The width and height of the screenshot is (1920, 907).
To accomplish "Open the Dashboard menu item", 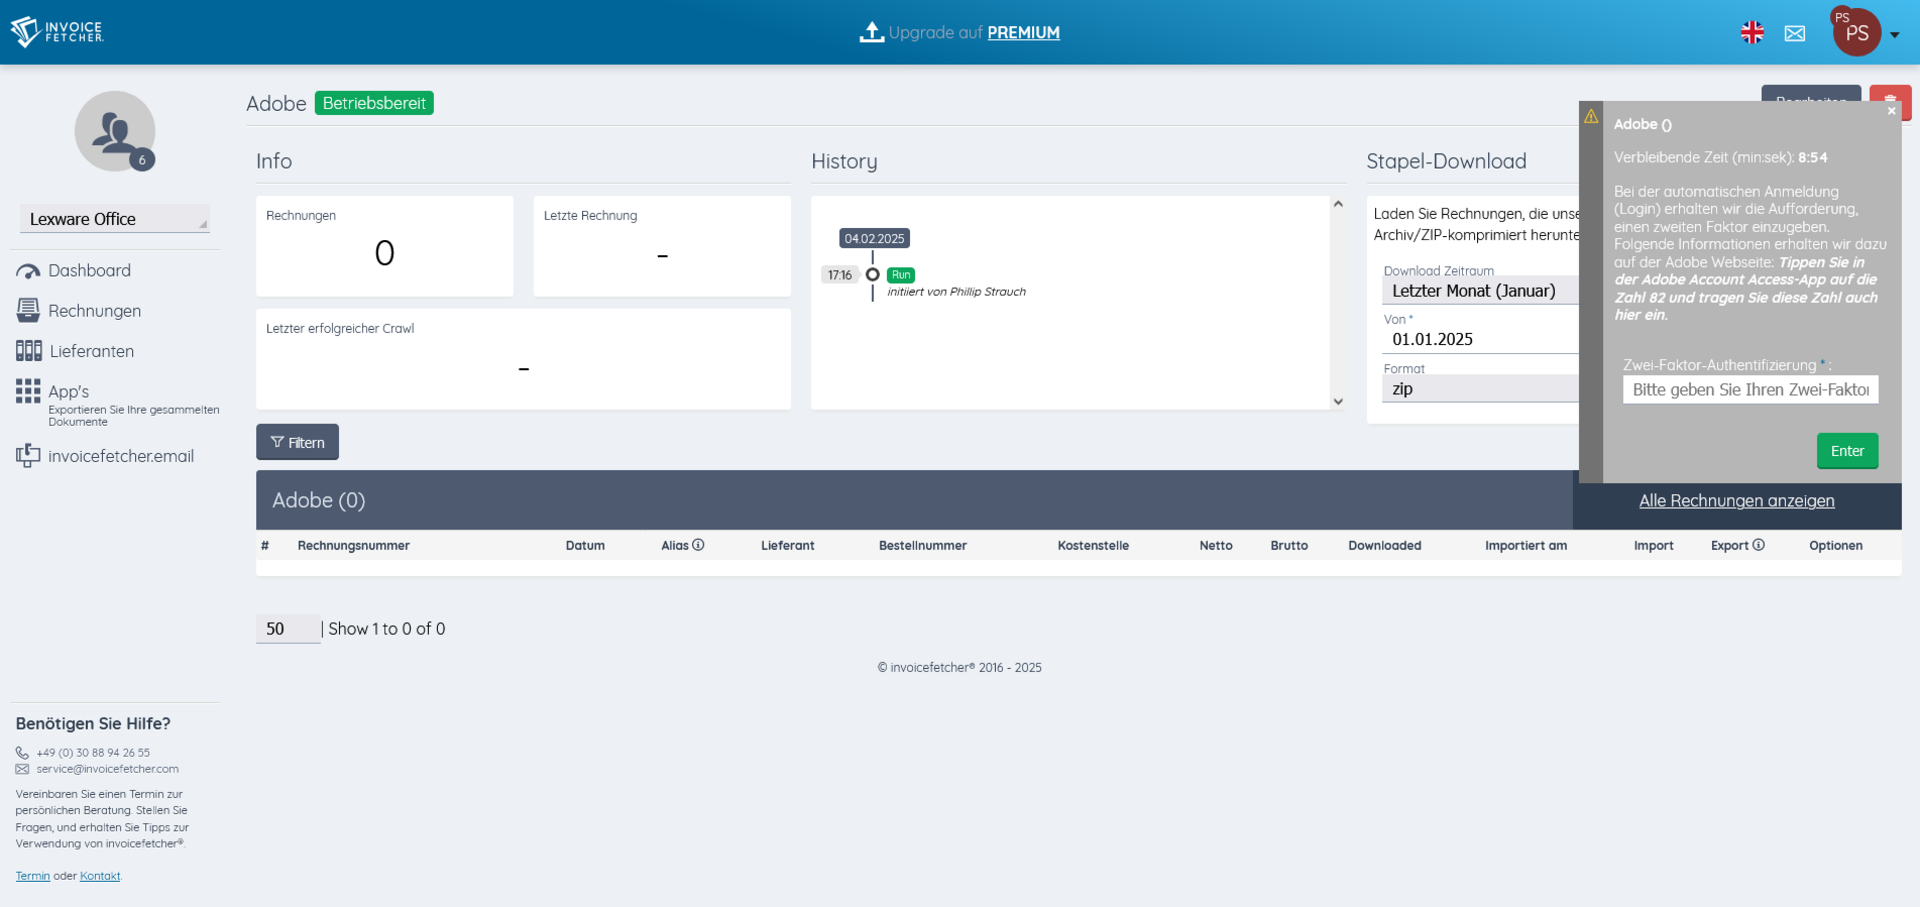I will 89,271.
